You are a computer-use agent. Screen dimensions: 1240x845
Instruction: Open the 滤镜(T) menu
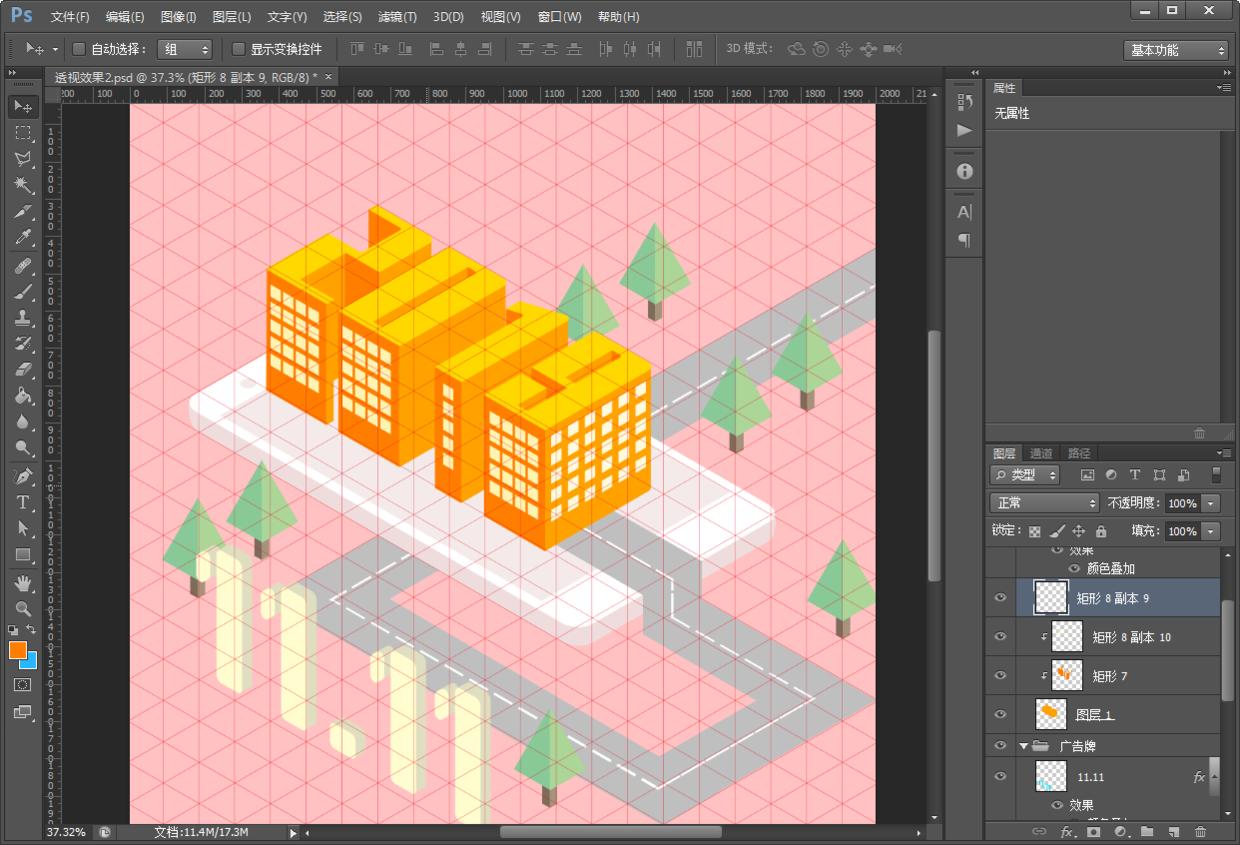[x=397, y=17]
